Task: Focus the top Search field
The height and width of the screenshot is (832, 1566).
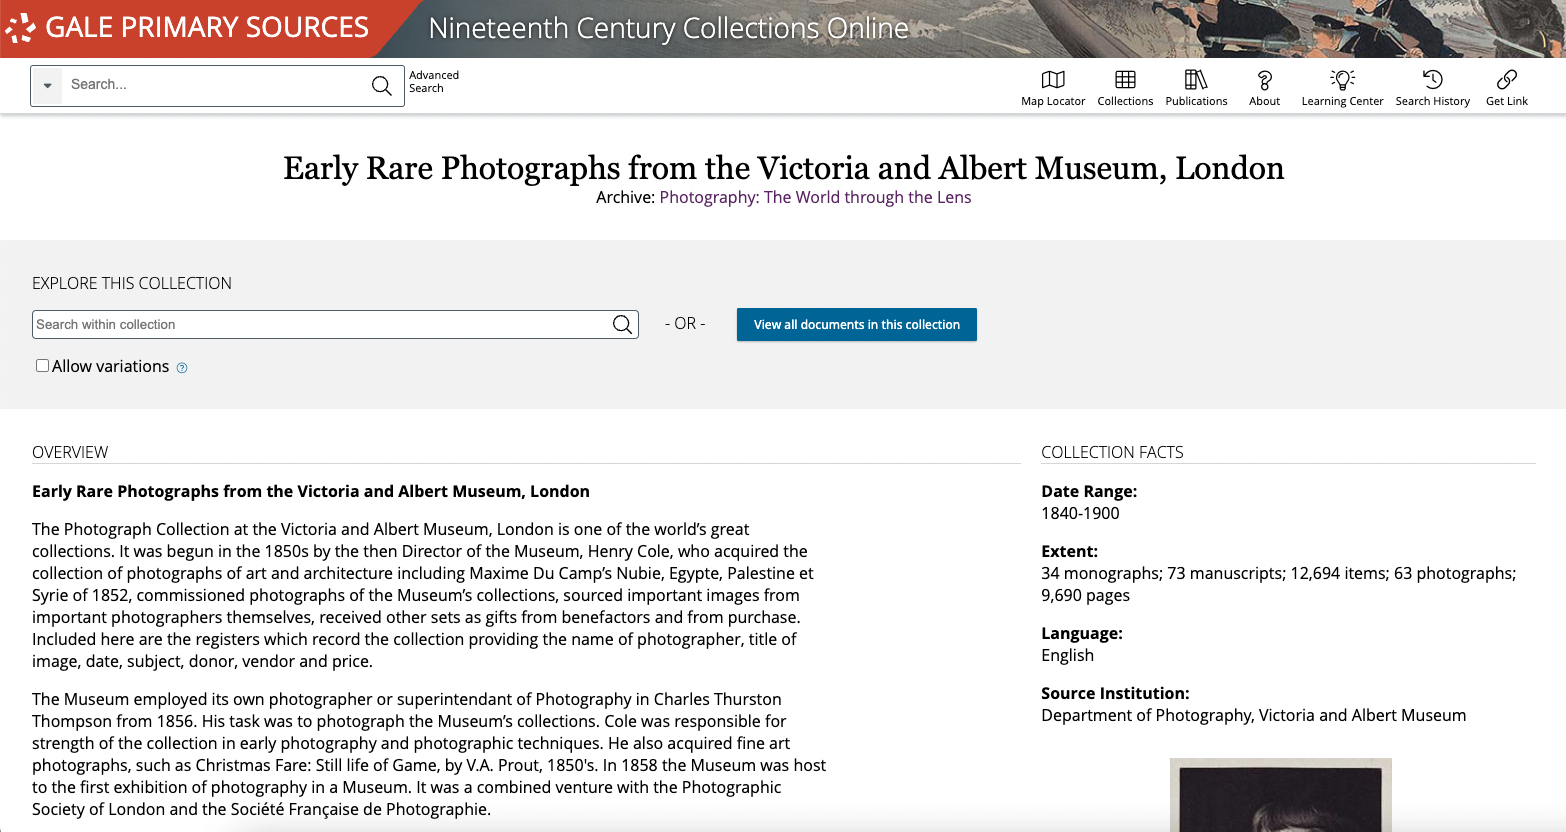Action: point(215,85)
